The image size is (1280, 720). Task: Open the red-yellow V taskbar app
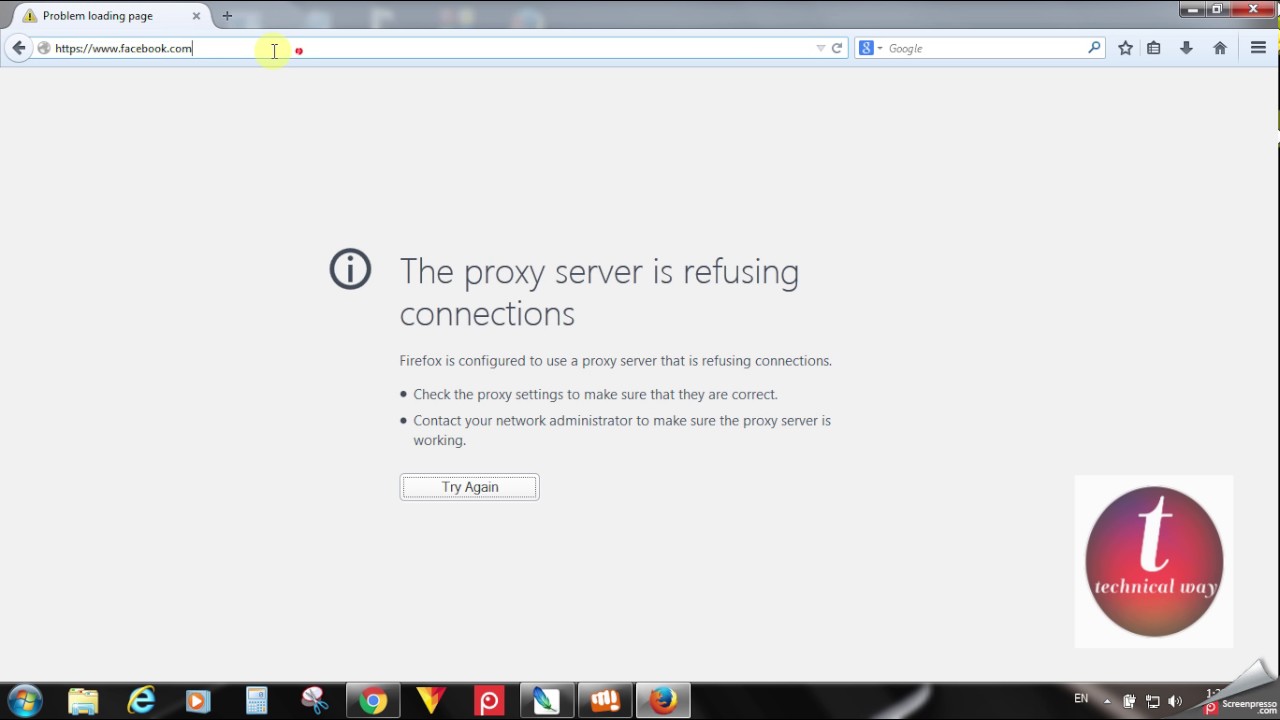(431, 701)
